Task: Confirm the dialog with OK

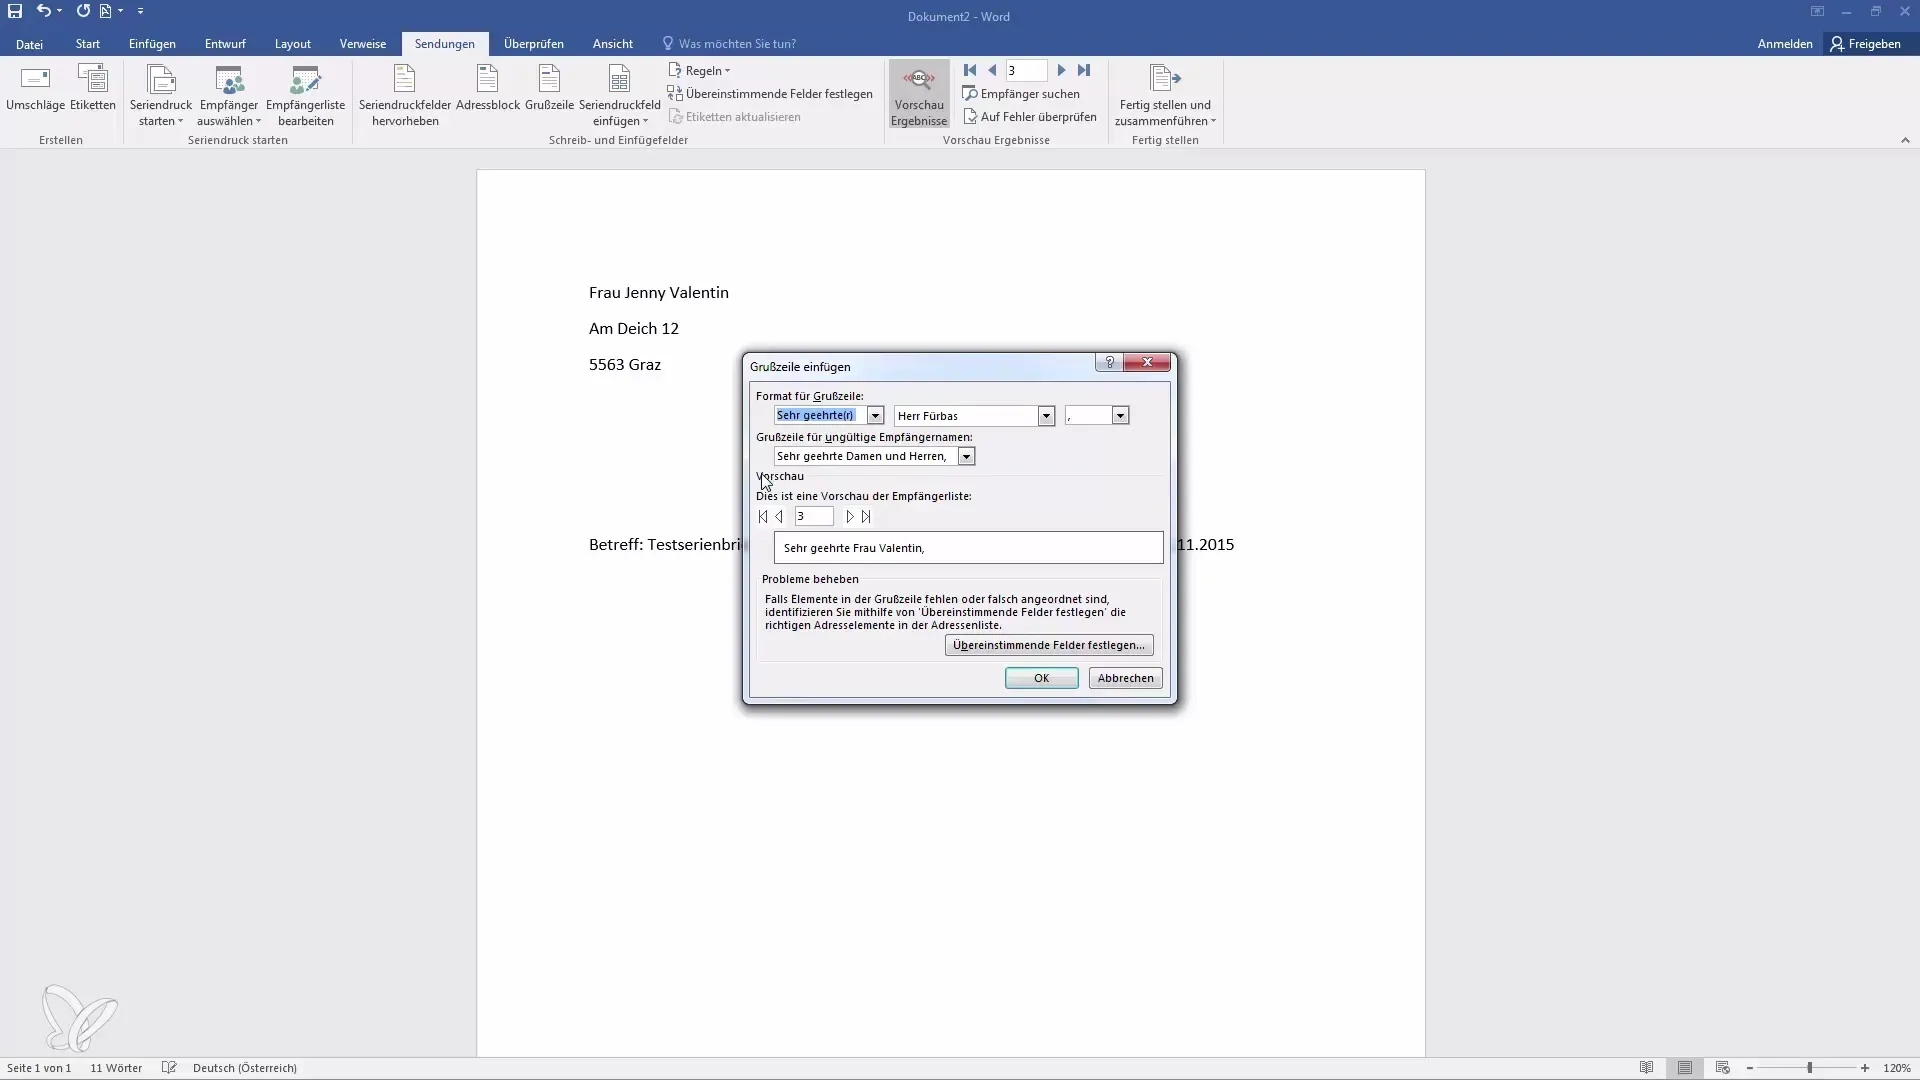Action: coord(1041,678)
